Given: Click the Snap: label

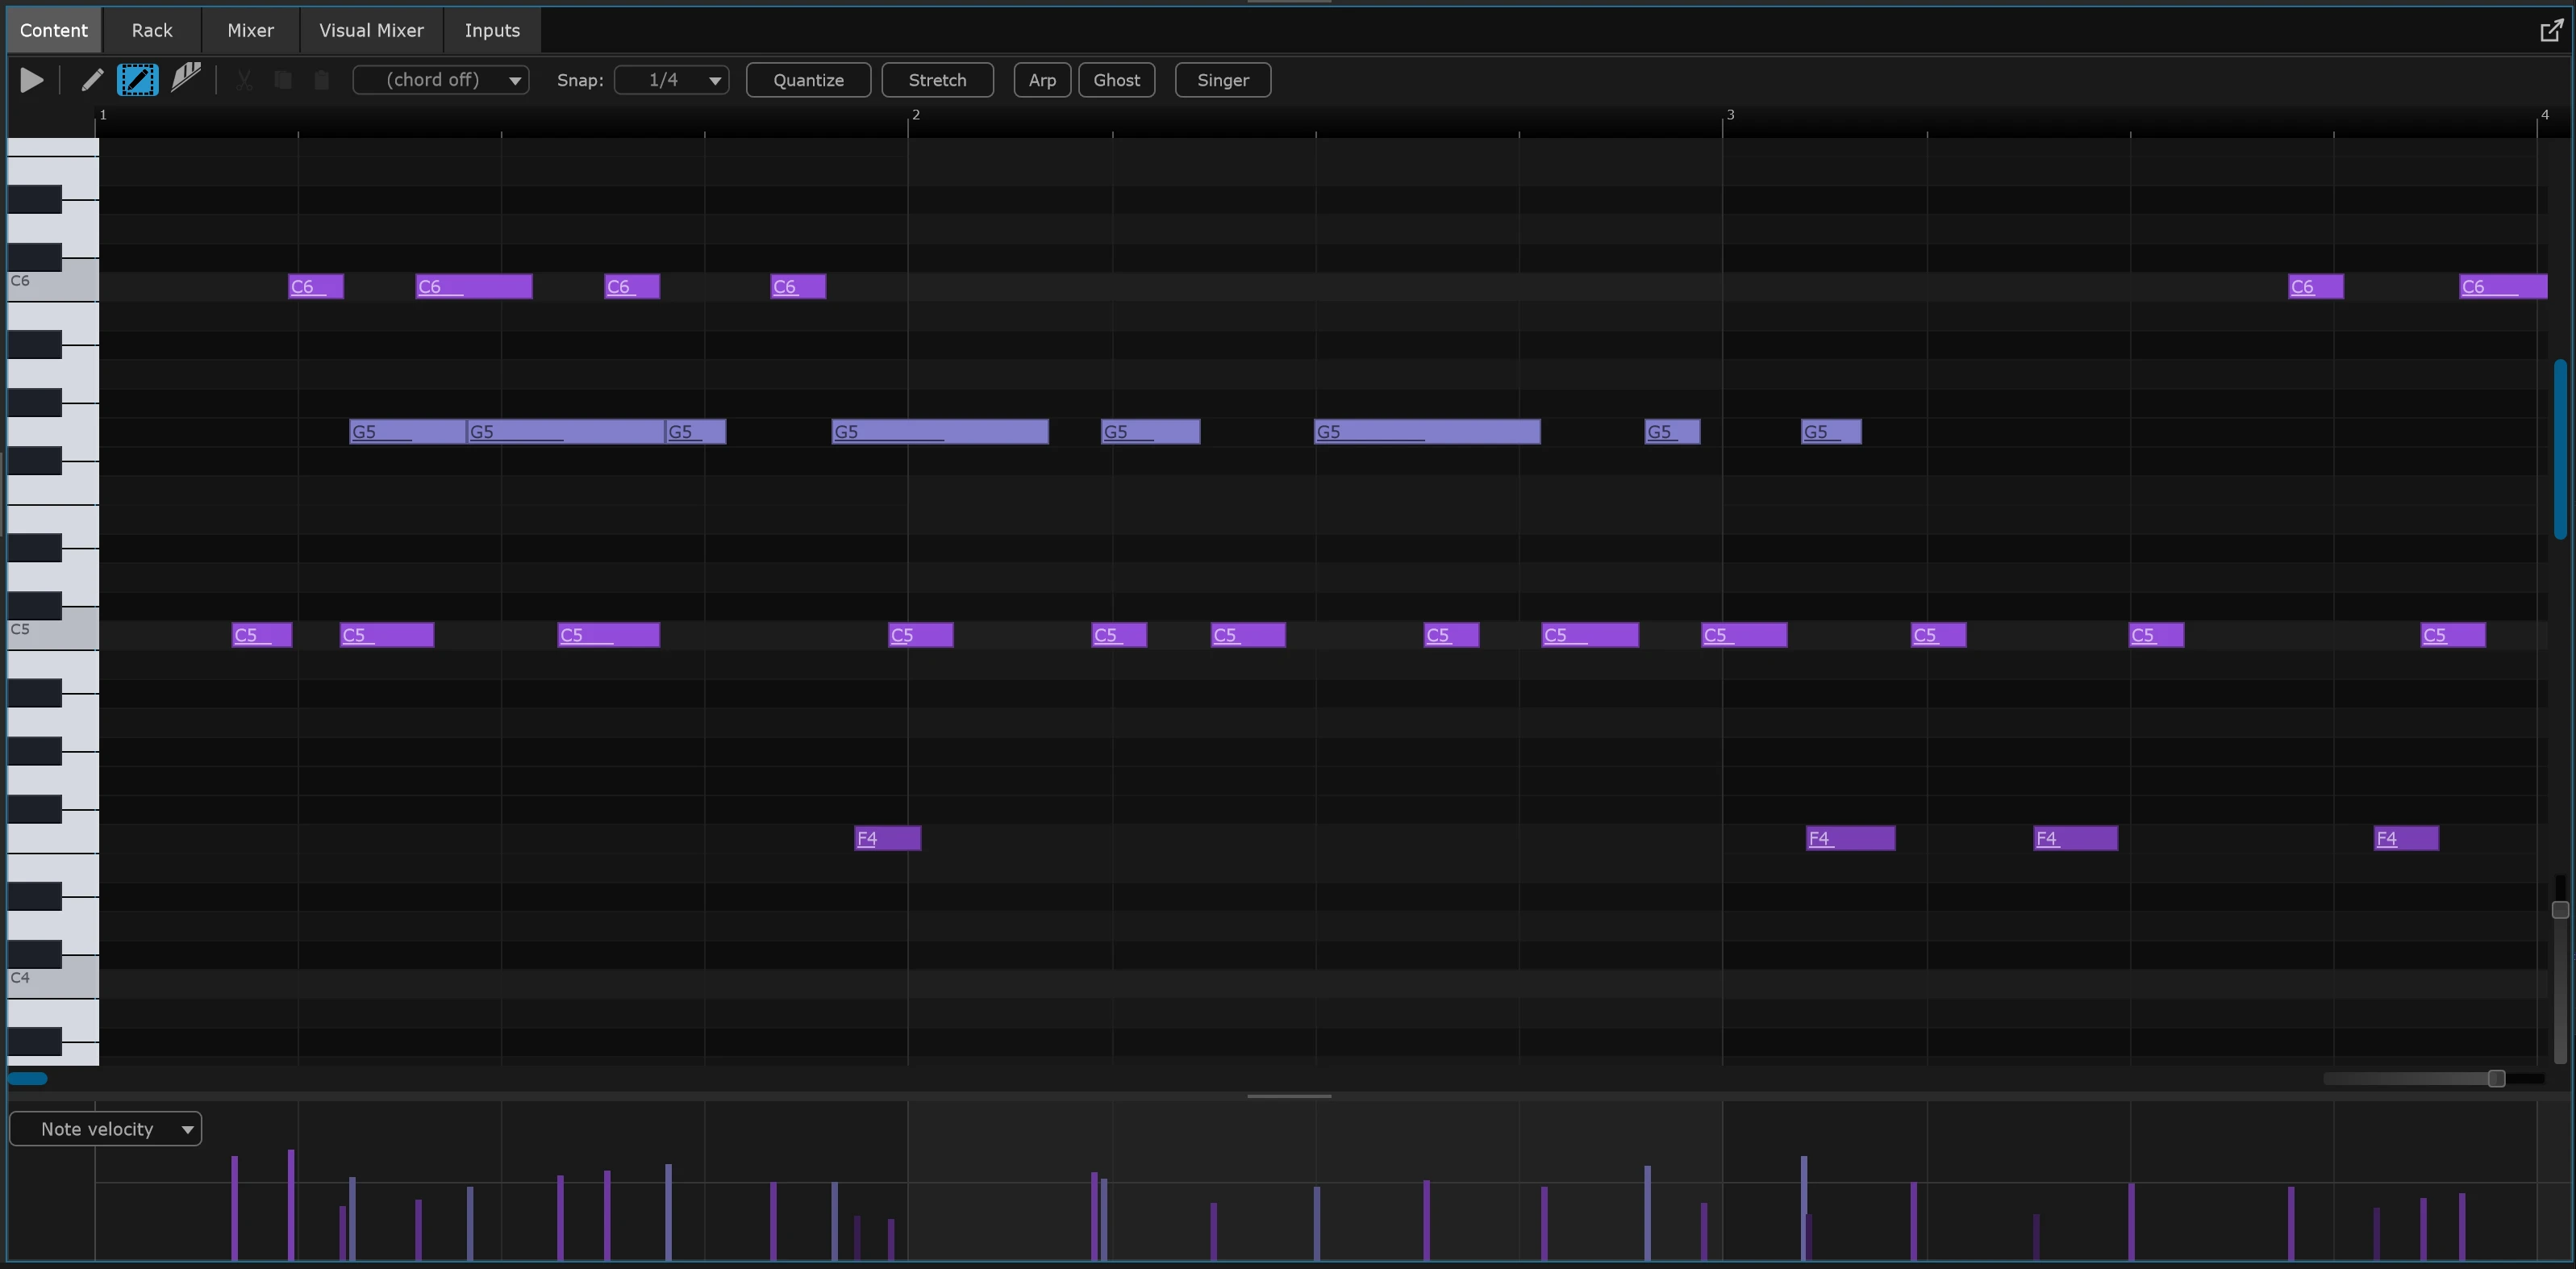Looking at the screenshot, I should pos(580,80).
